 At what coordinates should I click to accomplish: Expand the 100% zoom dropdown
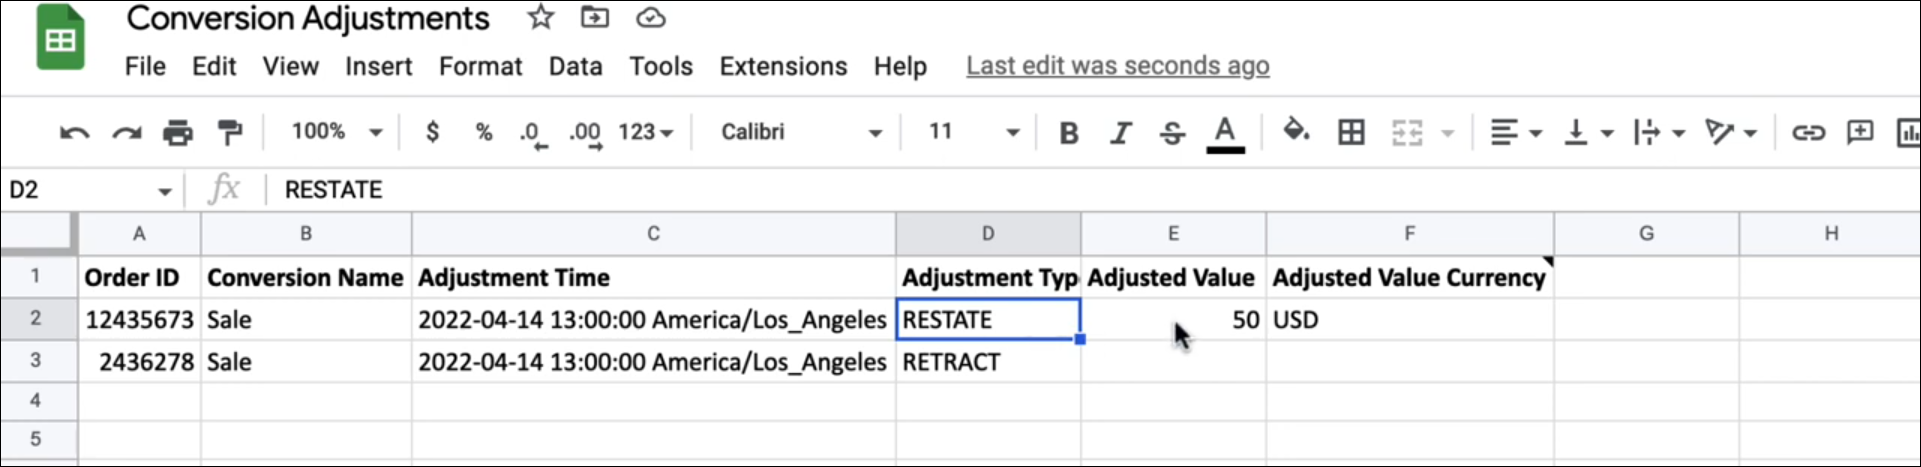point(337,132)
